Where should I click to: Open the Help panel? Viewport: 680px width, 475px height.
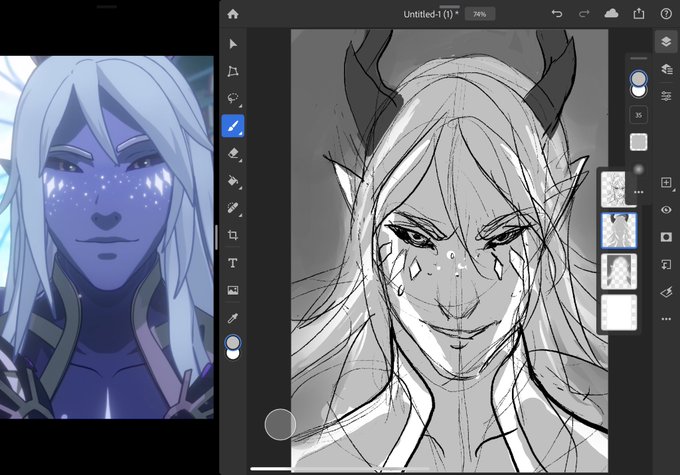click(x=666, y=14)
